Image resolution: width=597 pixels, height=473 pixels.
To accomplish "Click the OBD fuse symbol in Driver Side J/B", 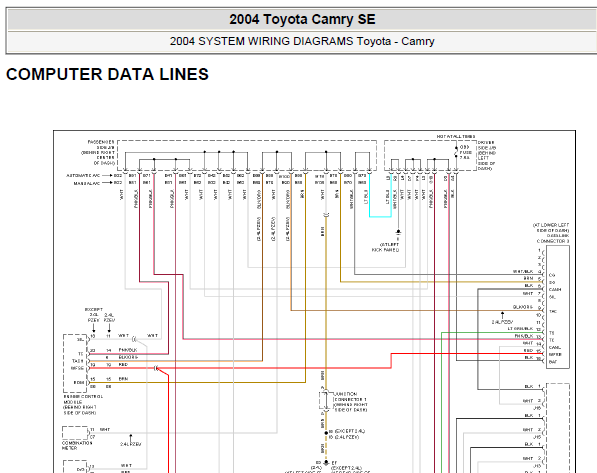I will coord(456,152).
